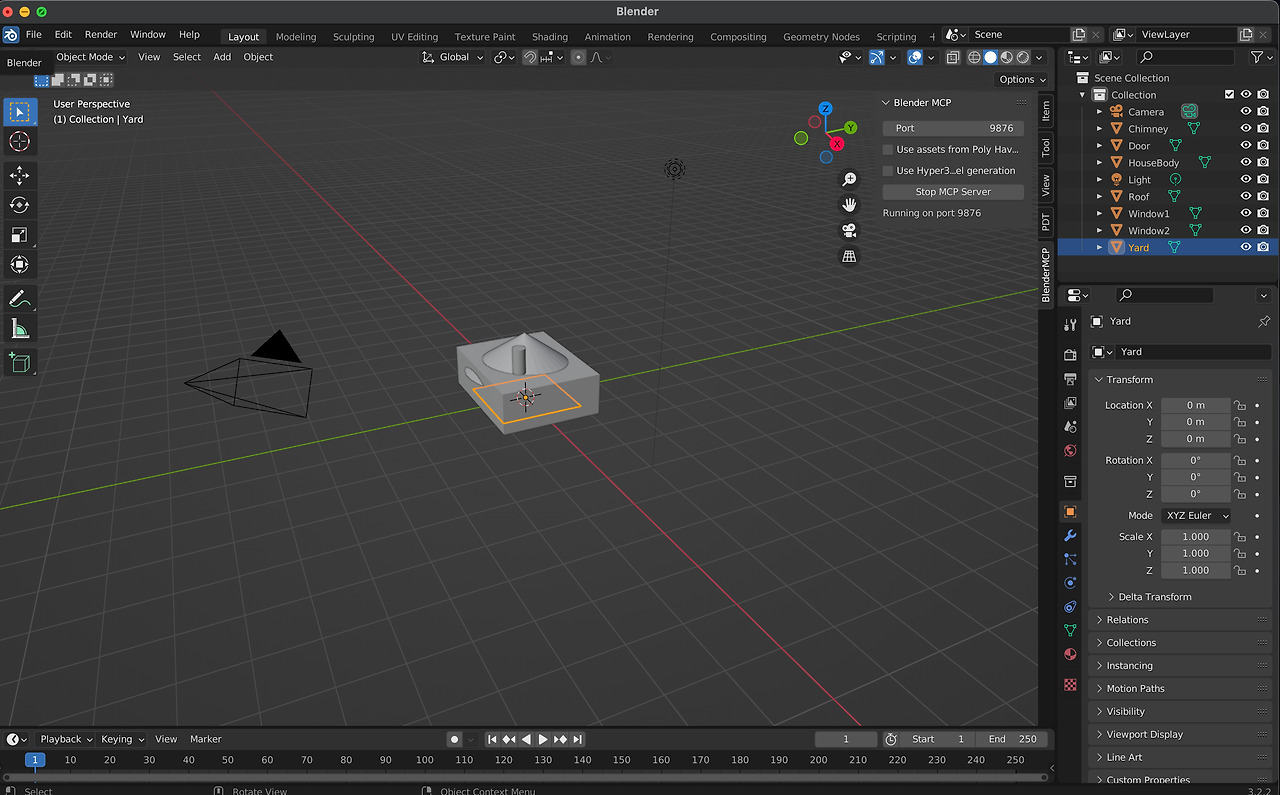Select the Cursor tool in toolbar
The image size is (1280, 795).
19,141
